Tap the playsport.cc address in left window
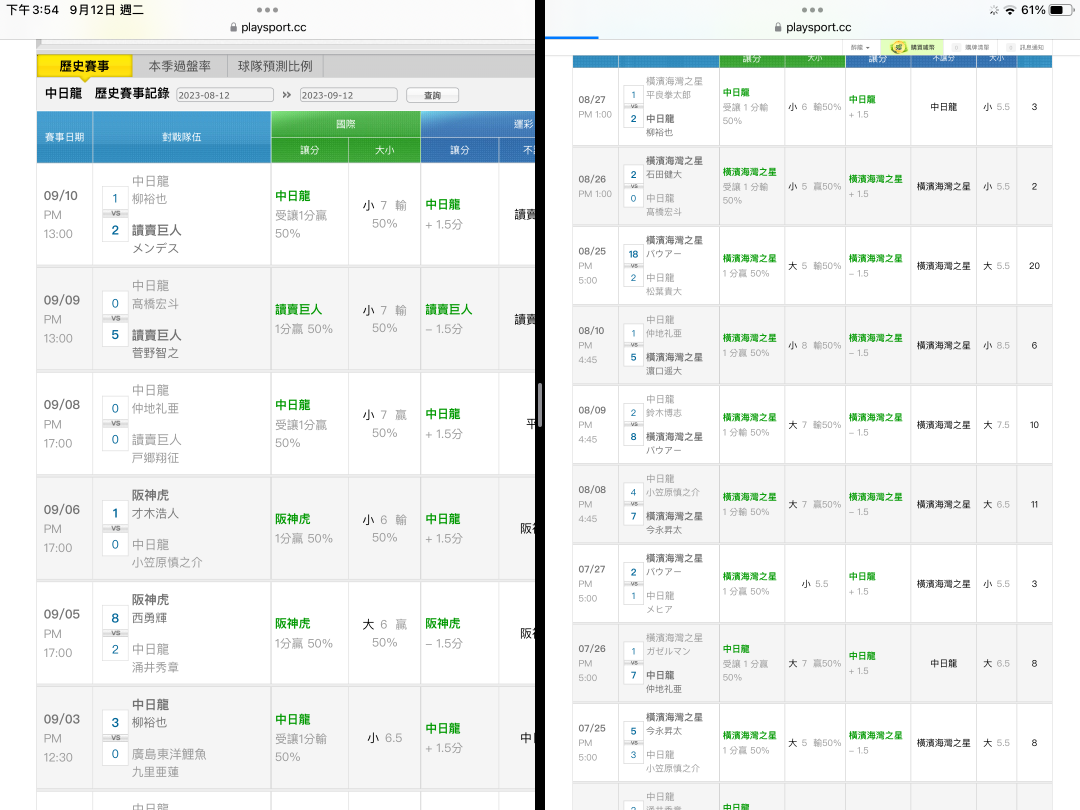The height and width of the screenshot is (810, 1080). pos(273,28)
